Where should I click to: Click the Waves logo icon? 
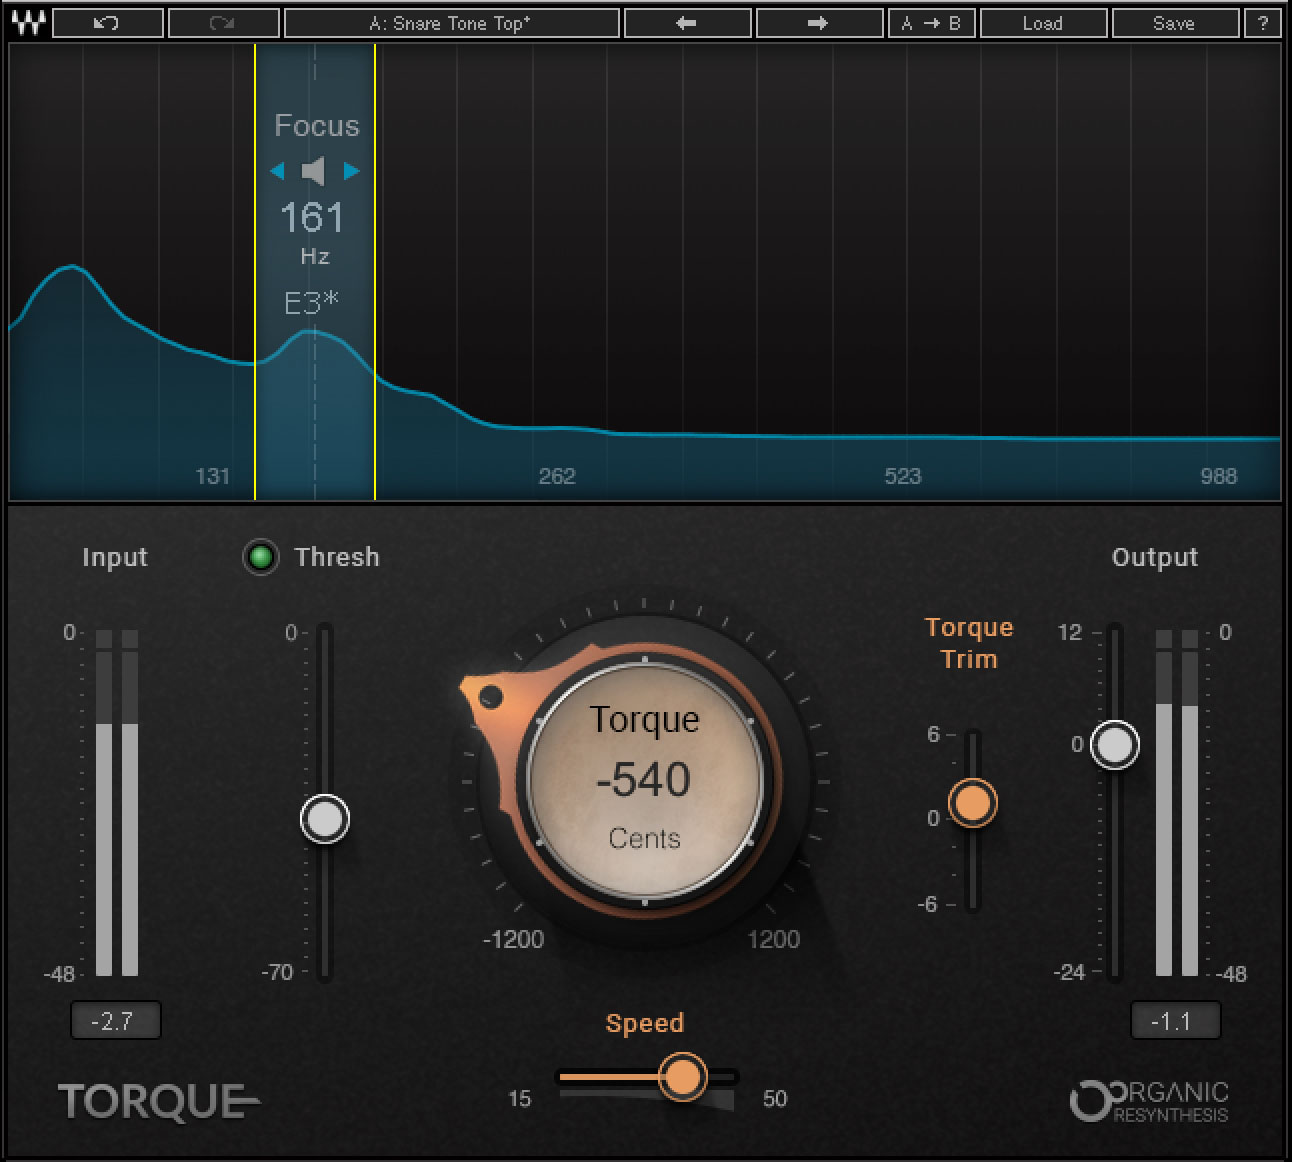pos(28,23)
